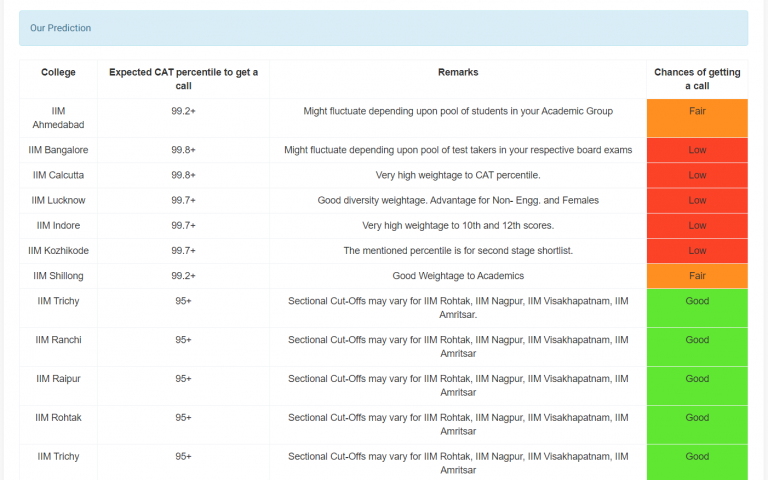Click the 99.7+ percentile for IIM Kozhikode
Viewport: 768px width, 480px height.
pos(183,251)
